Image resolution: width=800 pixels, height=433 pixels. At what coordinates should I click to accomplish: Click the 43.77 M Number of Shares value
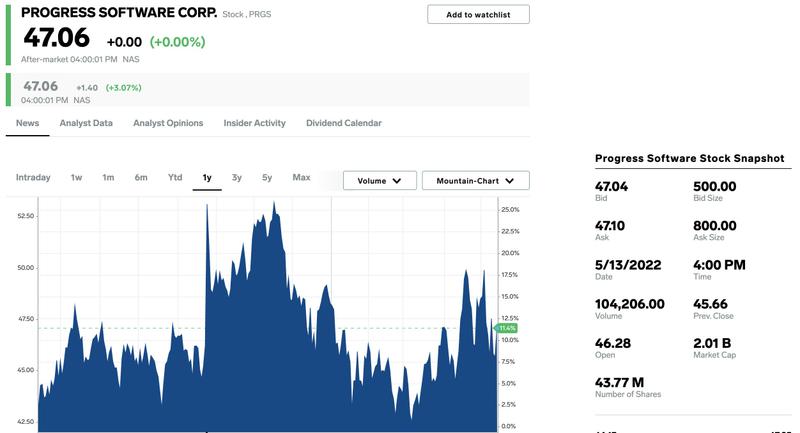(x=619, y=383)
